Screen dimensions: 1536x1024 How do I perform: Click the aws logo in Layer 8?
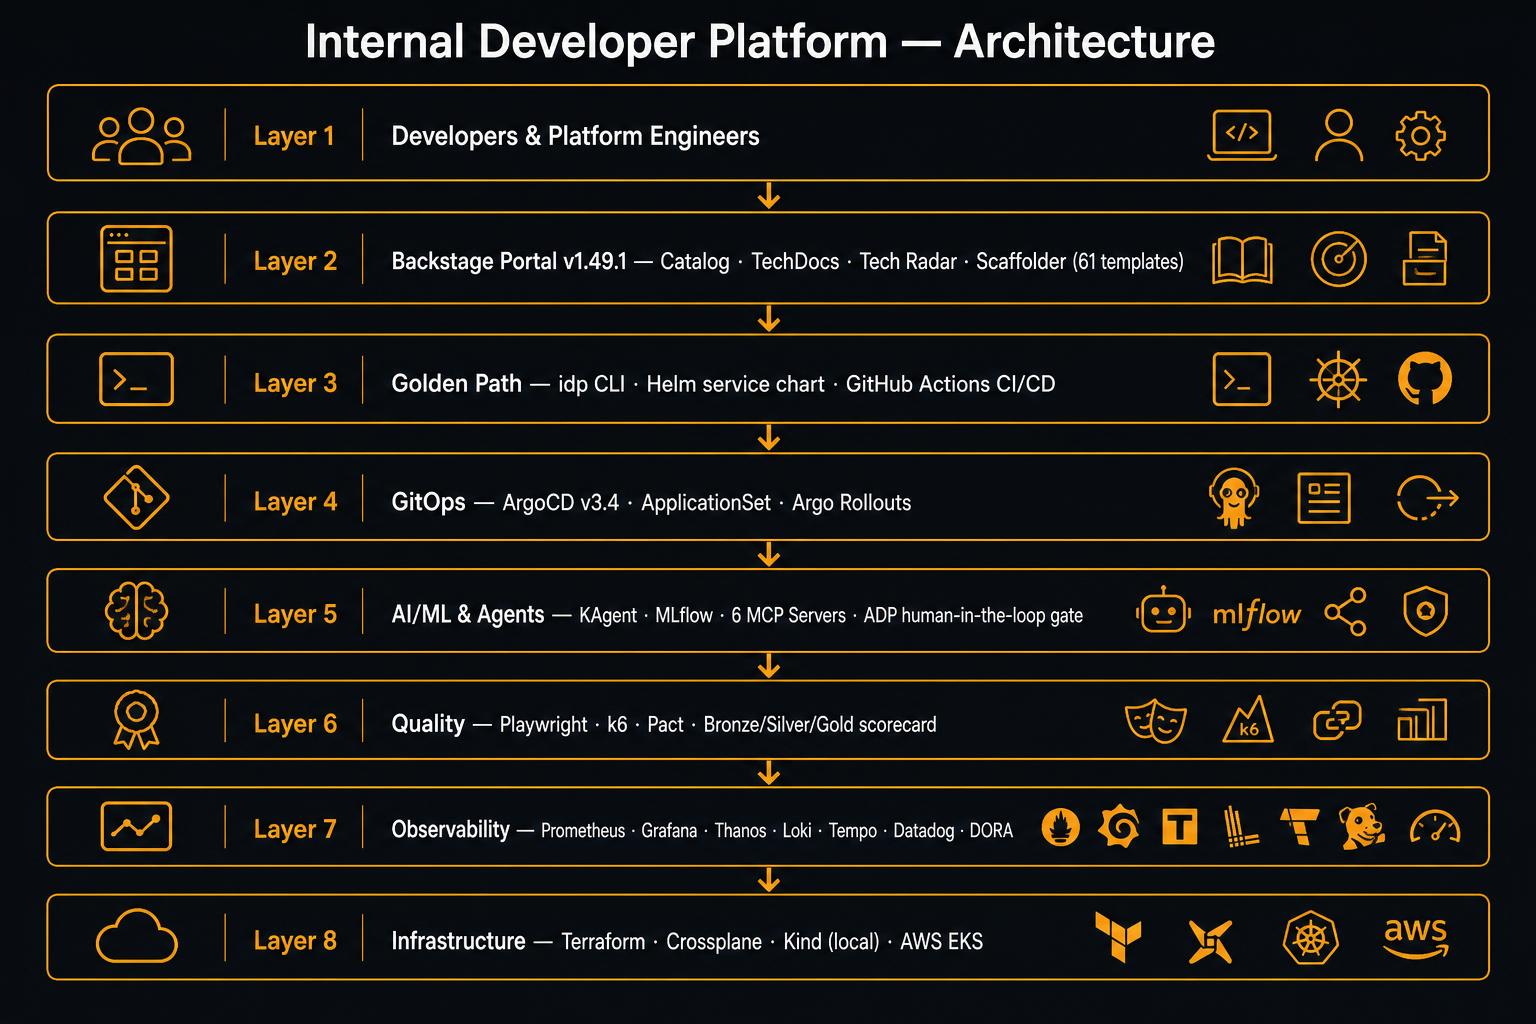coord(1415,937)
